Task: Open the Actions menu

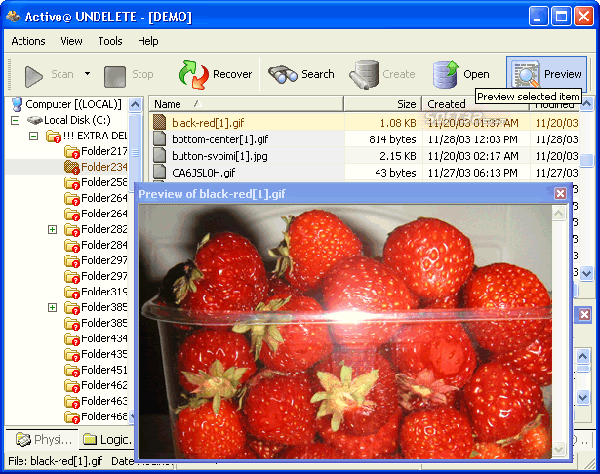Action: pos(28,41)
